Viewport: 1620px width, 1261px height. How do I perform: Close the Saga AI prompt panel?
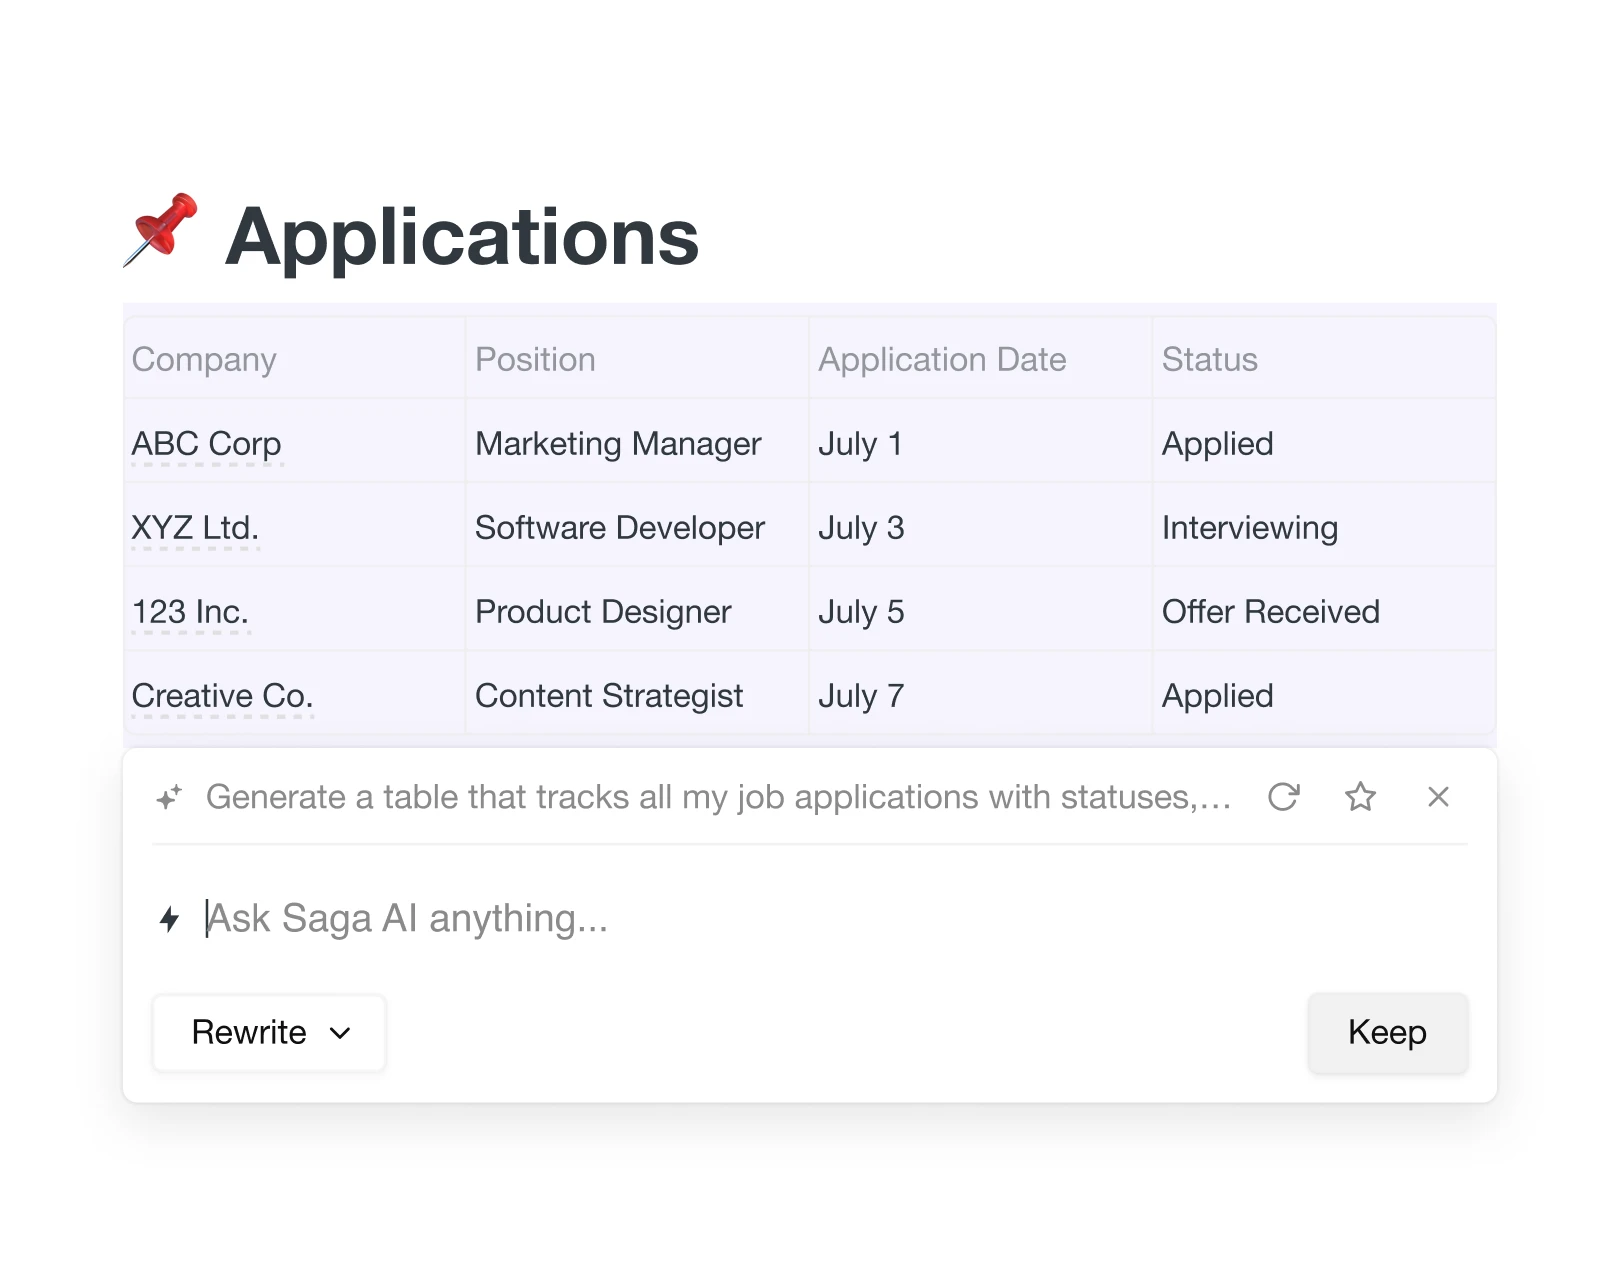(1438, 797)
